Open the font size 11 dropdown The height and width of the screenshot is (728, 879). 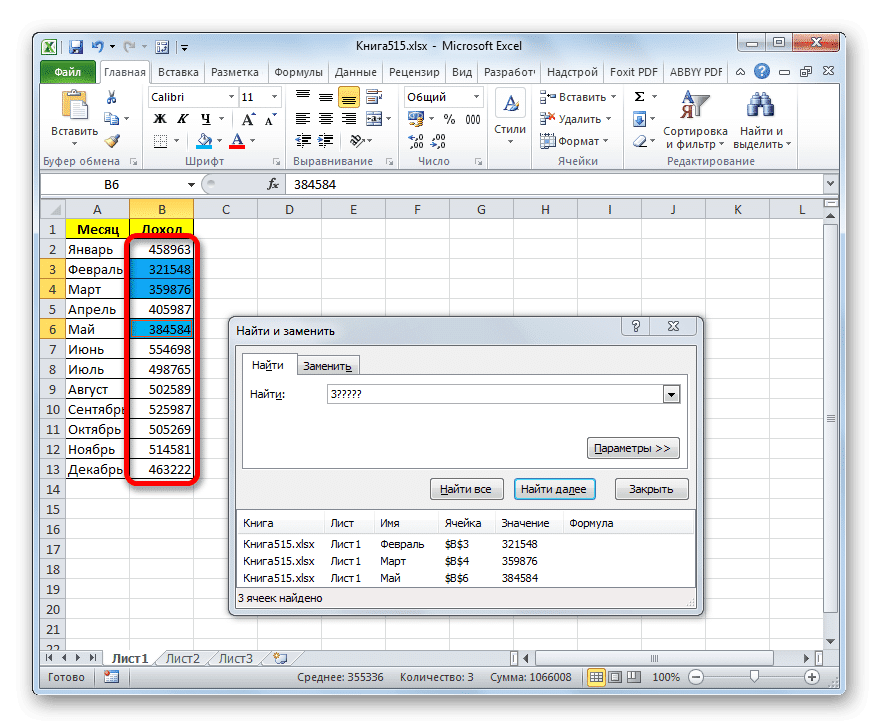[274, 97]
